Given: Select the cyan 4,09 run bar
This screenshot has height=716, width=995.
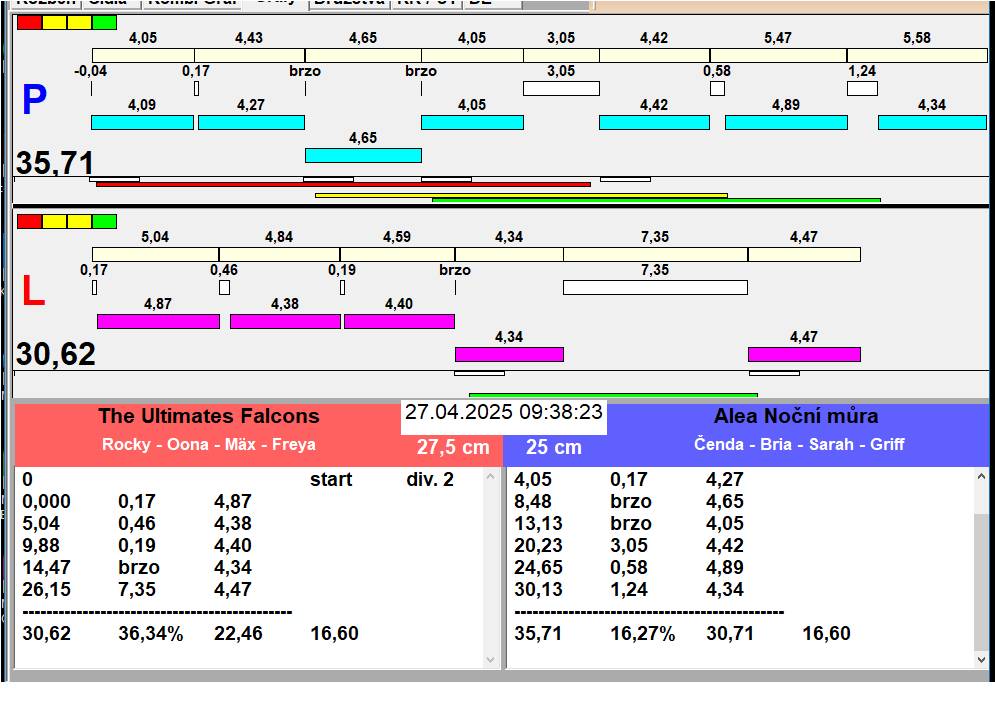Looking at the screenshot, I should pyautogui.click(x=142, y=123).
